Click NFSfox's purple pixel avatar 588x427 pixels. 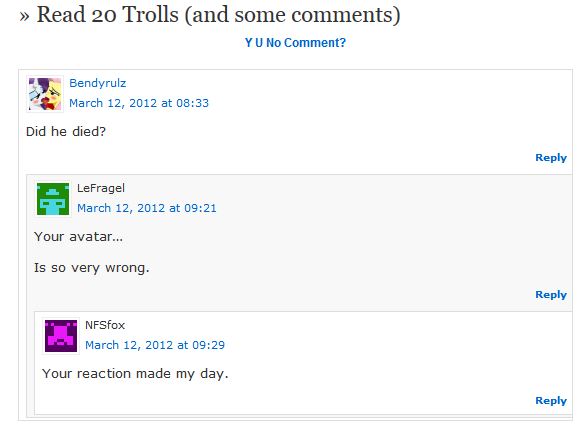click(61, 336)
